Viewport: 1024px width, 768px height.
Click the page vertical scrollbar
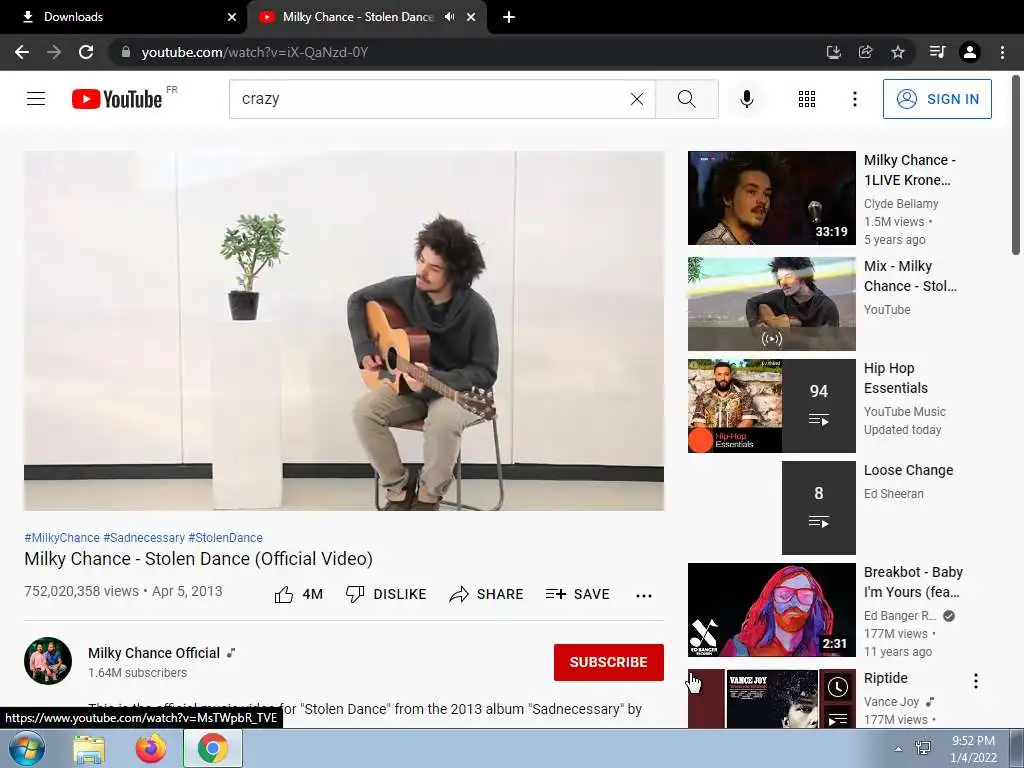coord(1016,166)
